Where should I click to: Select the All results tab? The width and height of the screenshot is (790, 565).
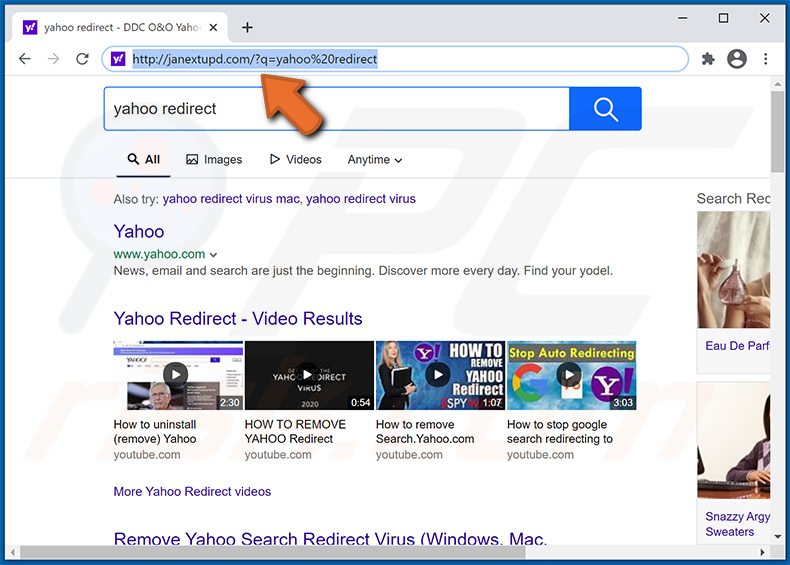(x=144, y=160)
